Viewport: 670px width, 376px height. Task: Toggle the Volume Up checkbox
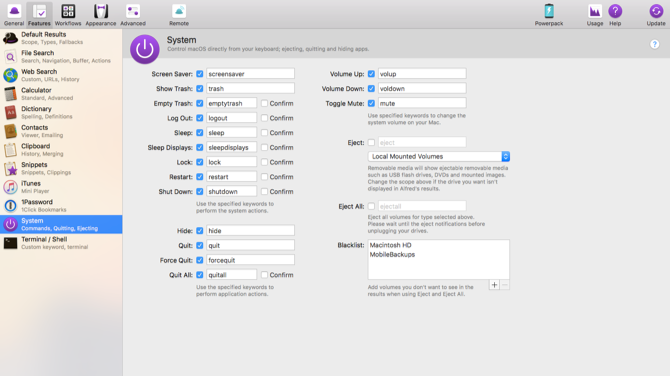[371, 74]
